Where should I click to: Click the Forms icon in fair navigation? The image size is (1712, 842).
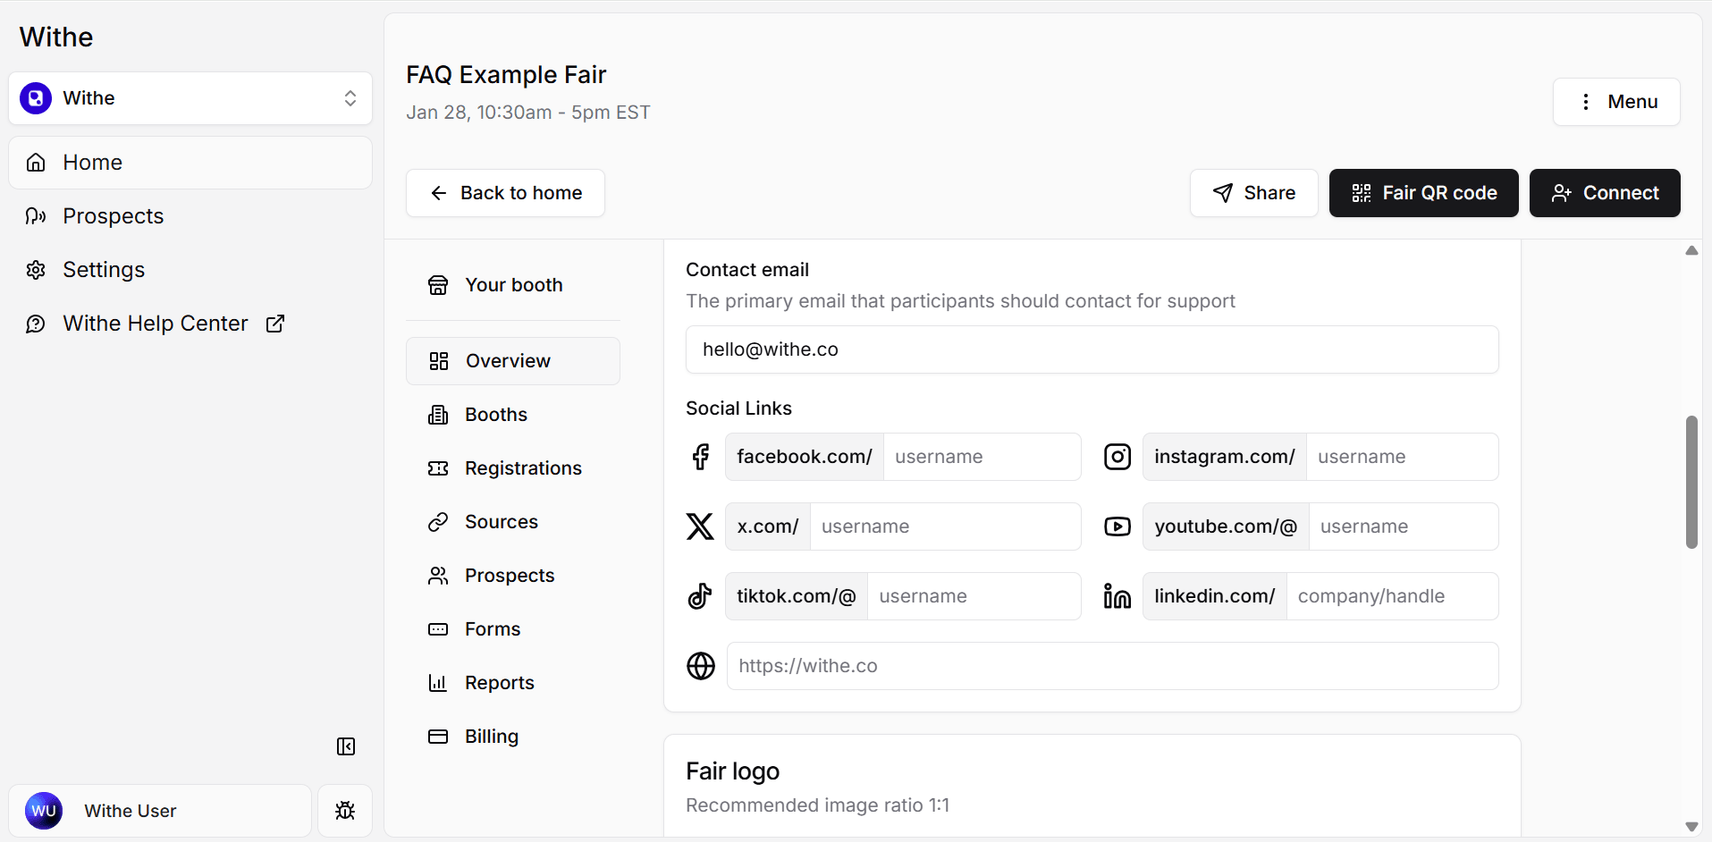(438, 629)
